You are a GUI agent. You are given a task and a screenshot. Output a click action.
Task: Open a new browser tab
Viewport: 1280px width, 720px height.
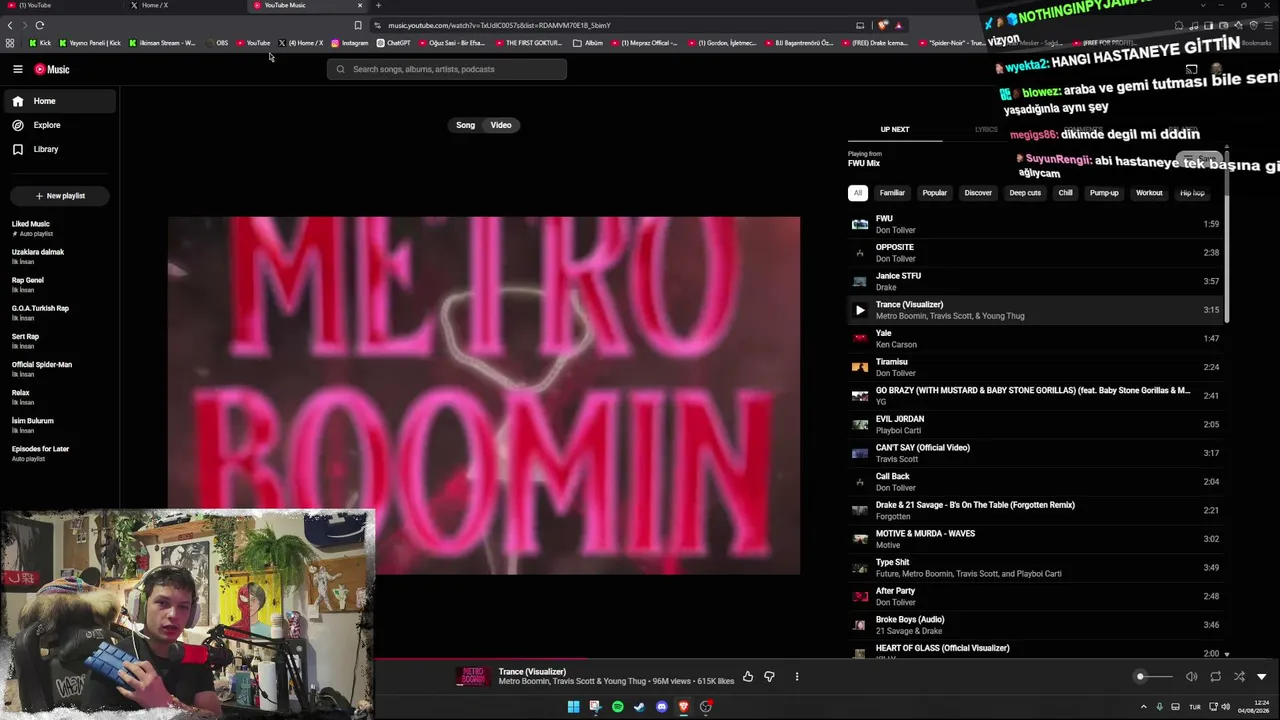(378, 5)
